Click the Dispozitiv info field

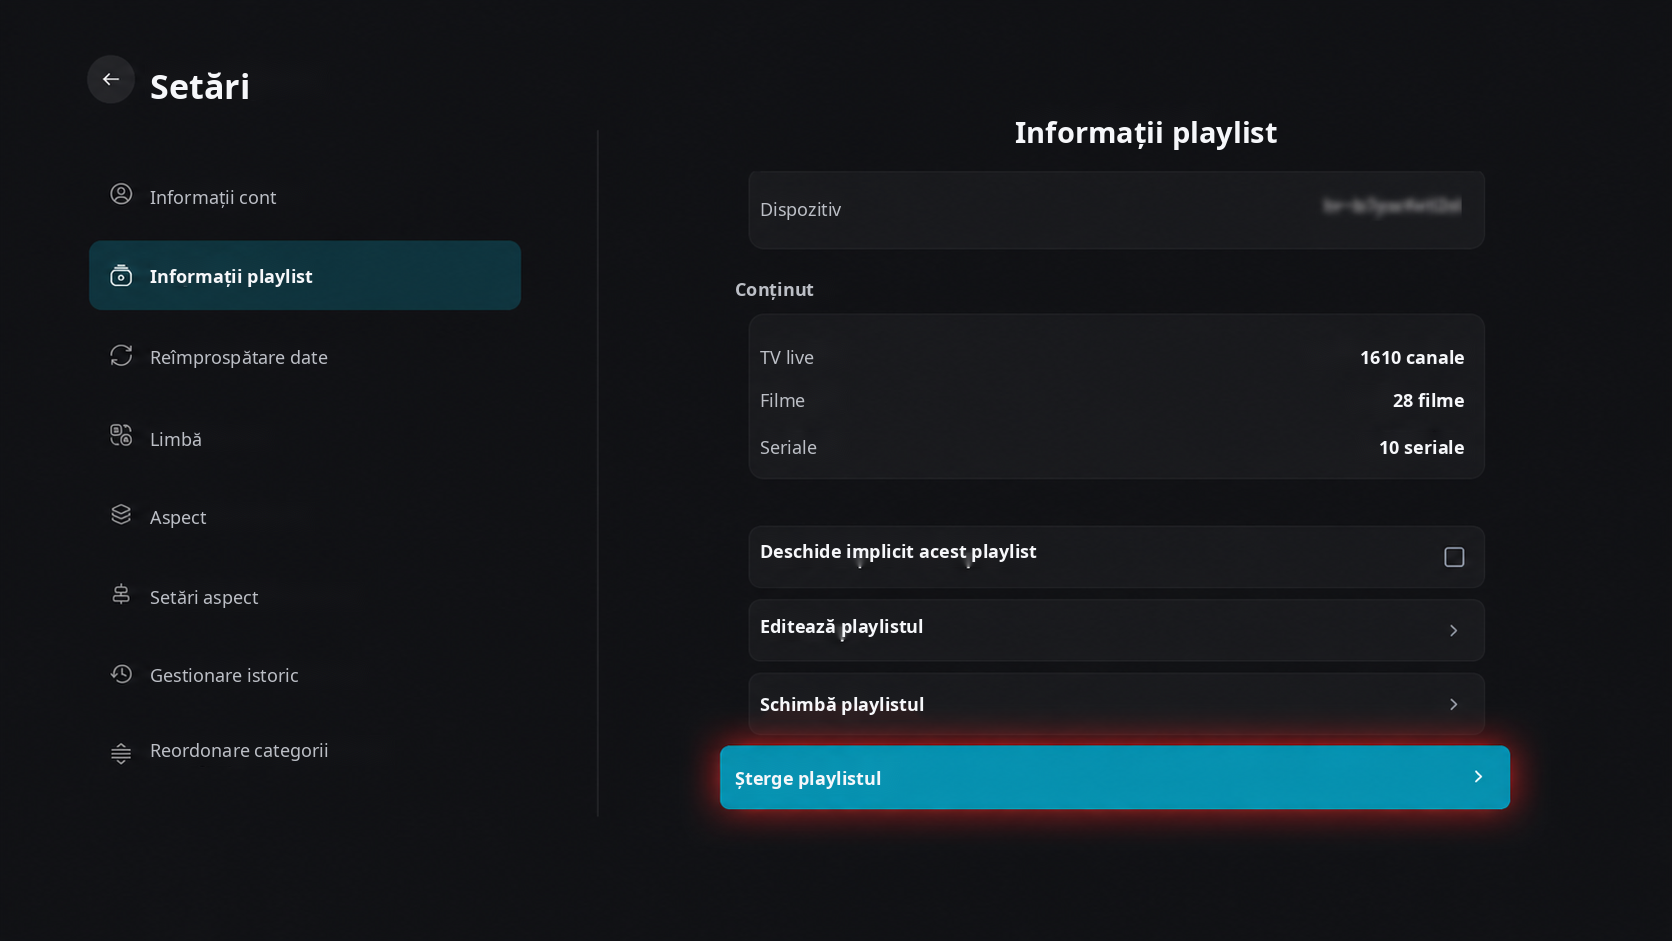1116,209
